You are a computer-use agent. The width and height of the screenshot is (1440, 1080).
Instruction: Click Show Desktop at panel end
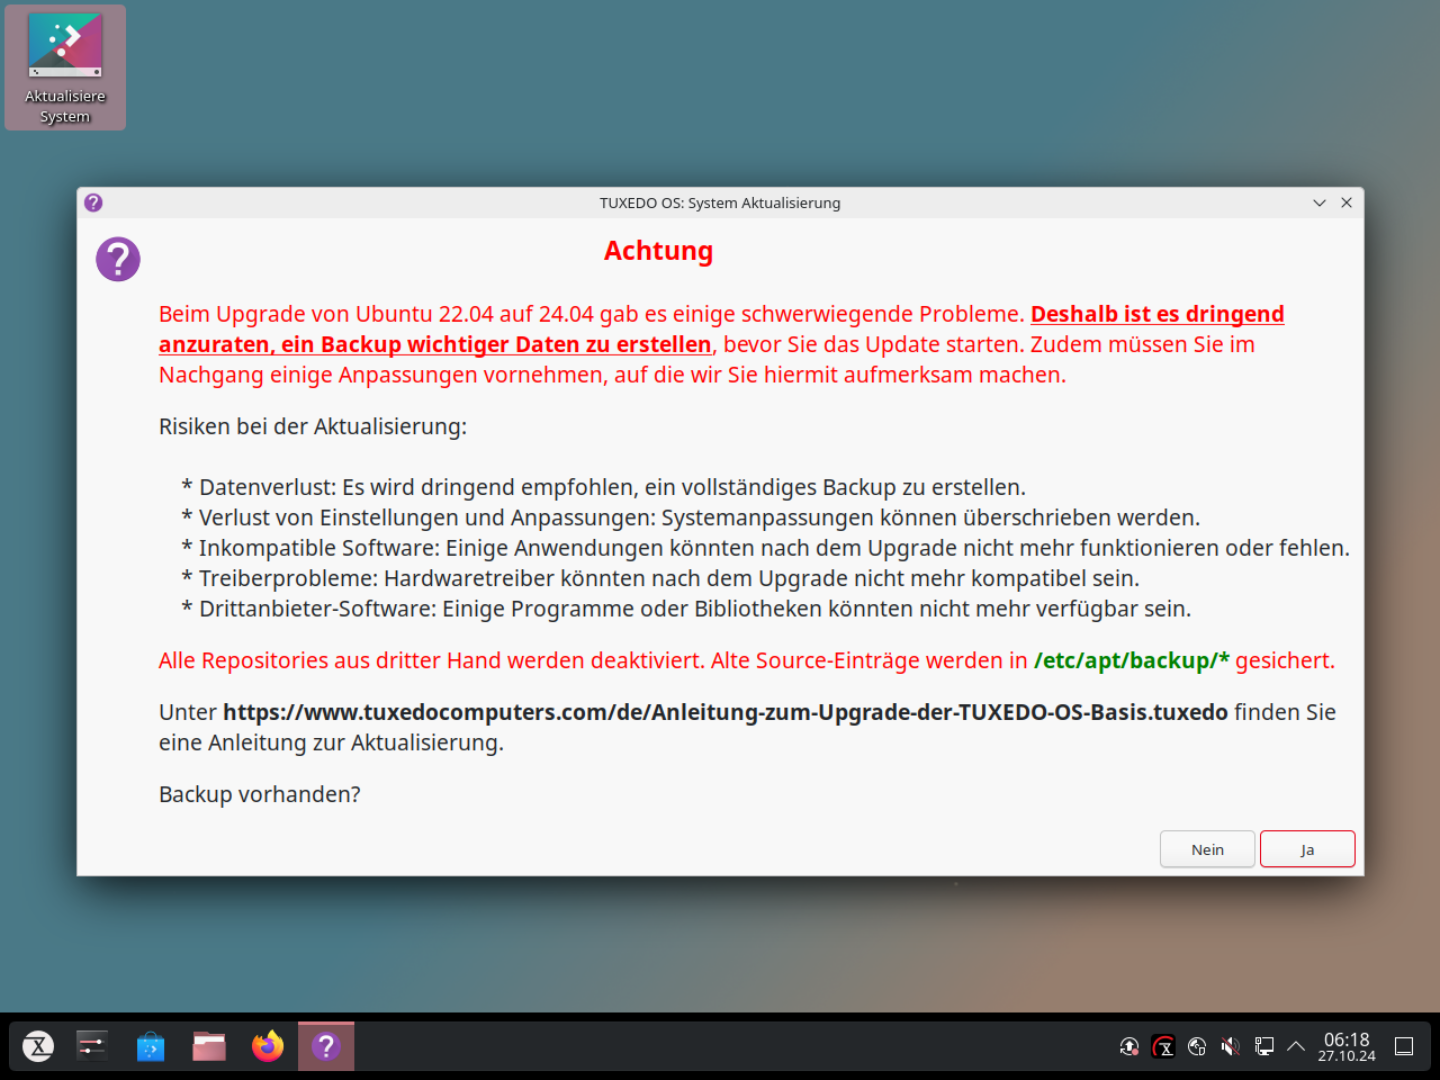pos(1404,1047)
